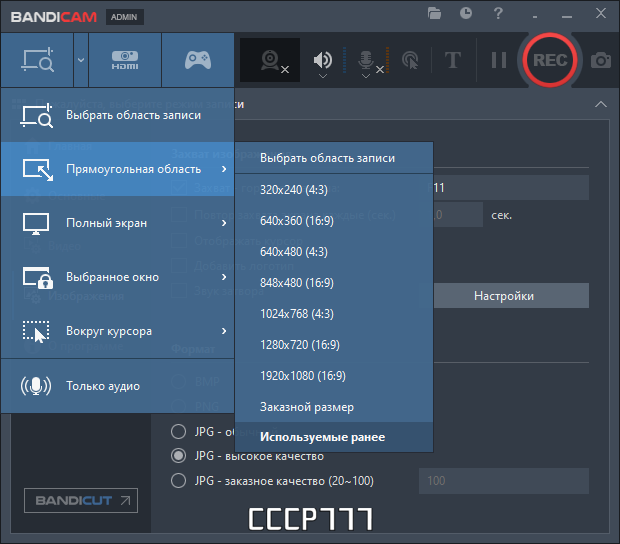The width and height of the screenshot is (620, 544).
Task: Click the text overlay T icon
Action: point(453,60)
